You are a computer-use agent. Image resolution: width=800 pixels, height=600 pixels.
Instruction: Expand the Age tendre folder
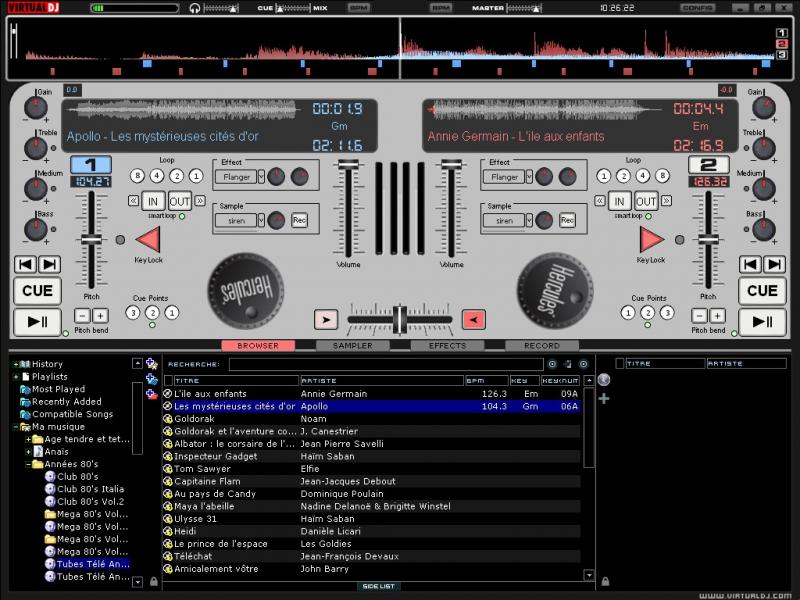click(x=28, y=439)
